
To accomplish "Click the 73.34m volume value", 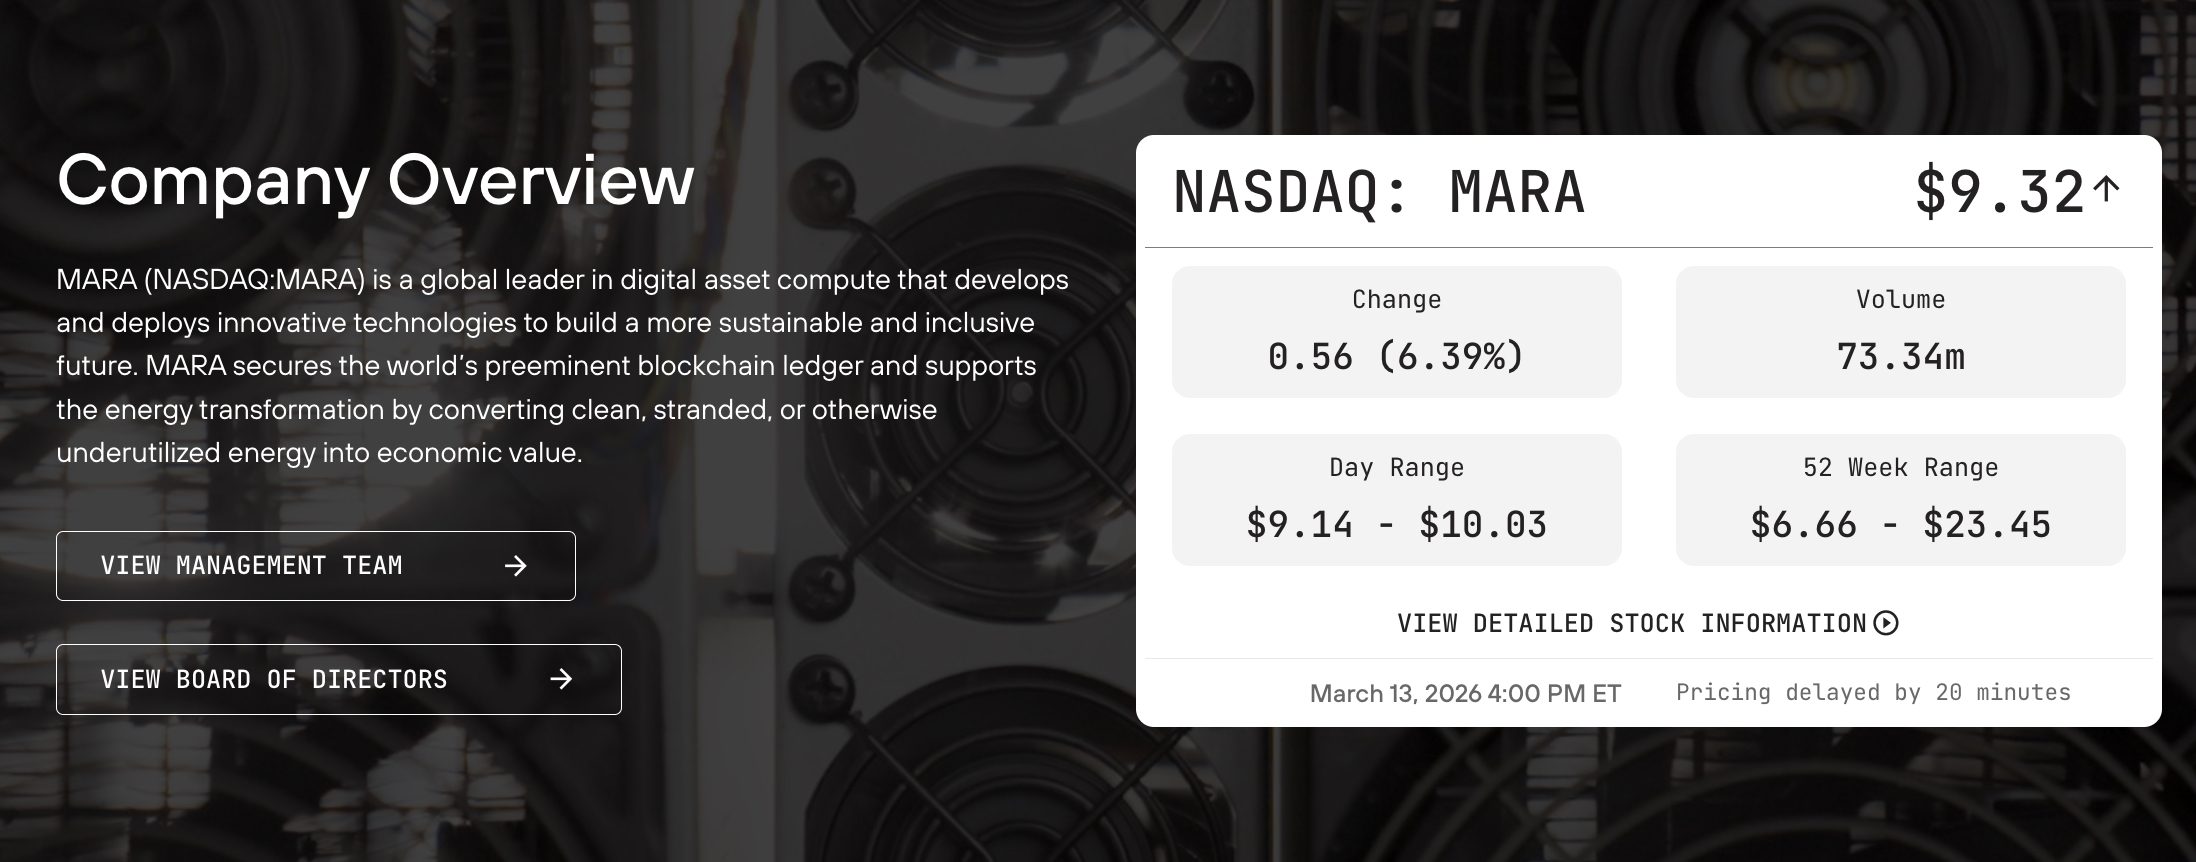I will point(1900,357).
